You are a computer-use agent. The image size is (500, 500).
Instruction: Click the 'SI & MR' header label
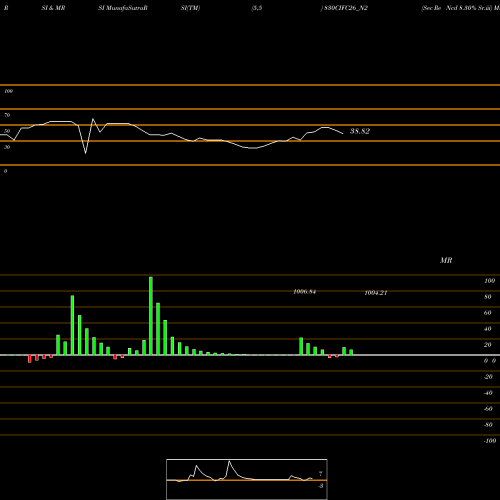[x=53, y=8]
